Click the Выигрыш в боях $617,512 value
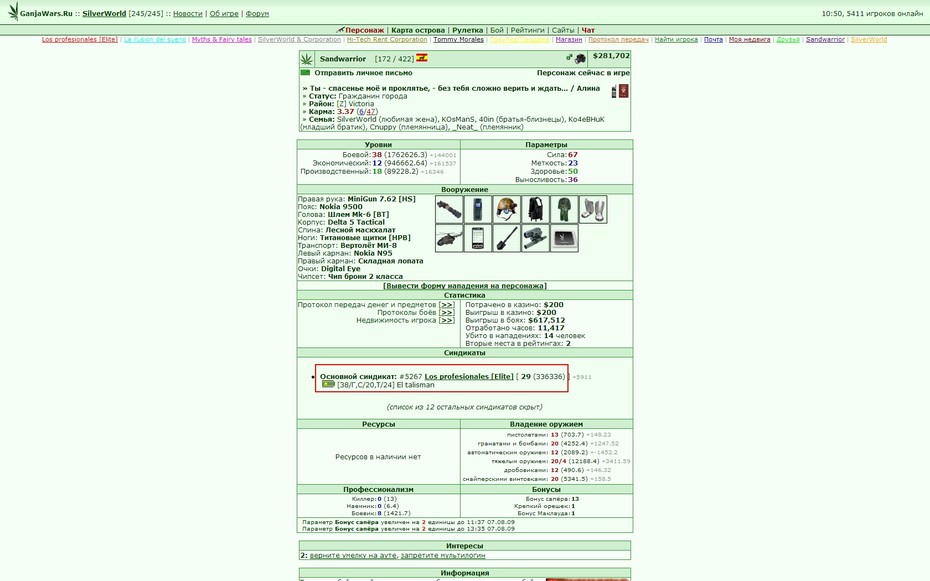 click(546, 320)
